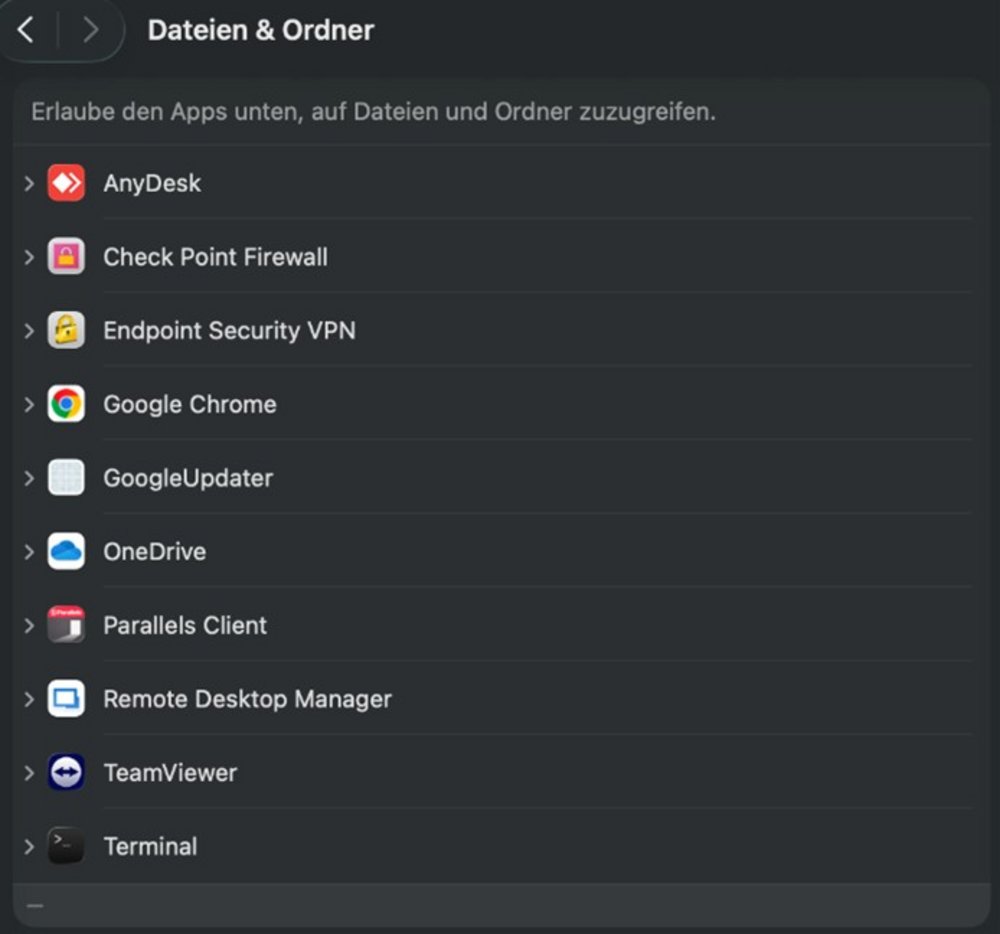Image resolution: width=1000 pixels, height=934 pixels.
Task: Click the AnyDesk app icon
Action: (x=66, y=183)
